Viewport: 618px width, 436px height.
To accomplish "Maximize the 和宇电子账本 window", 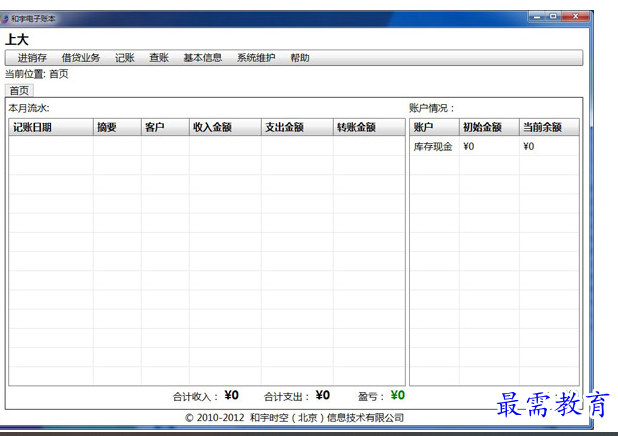I will click(x=551, y=16).
